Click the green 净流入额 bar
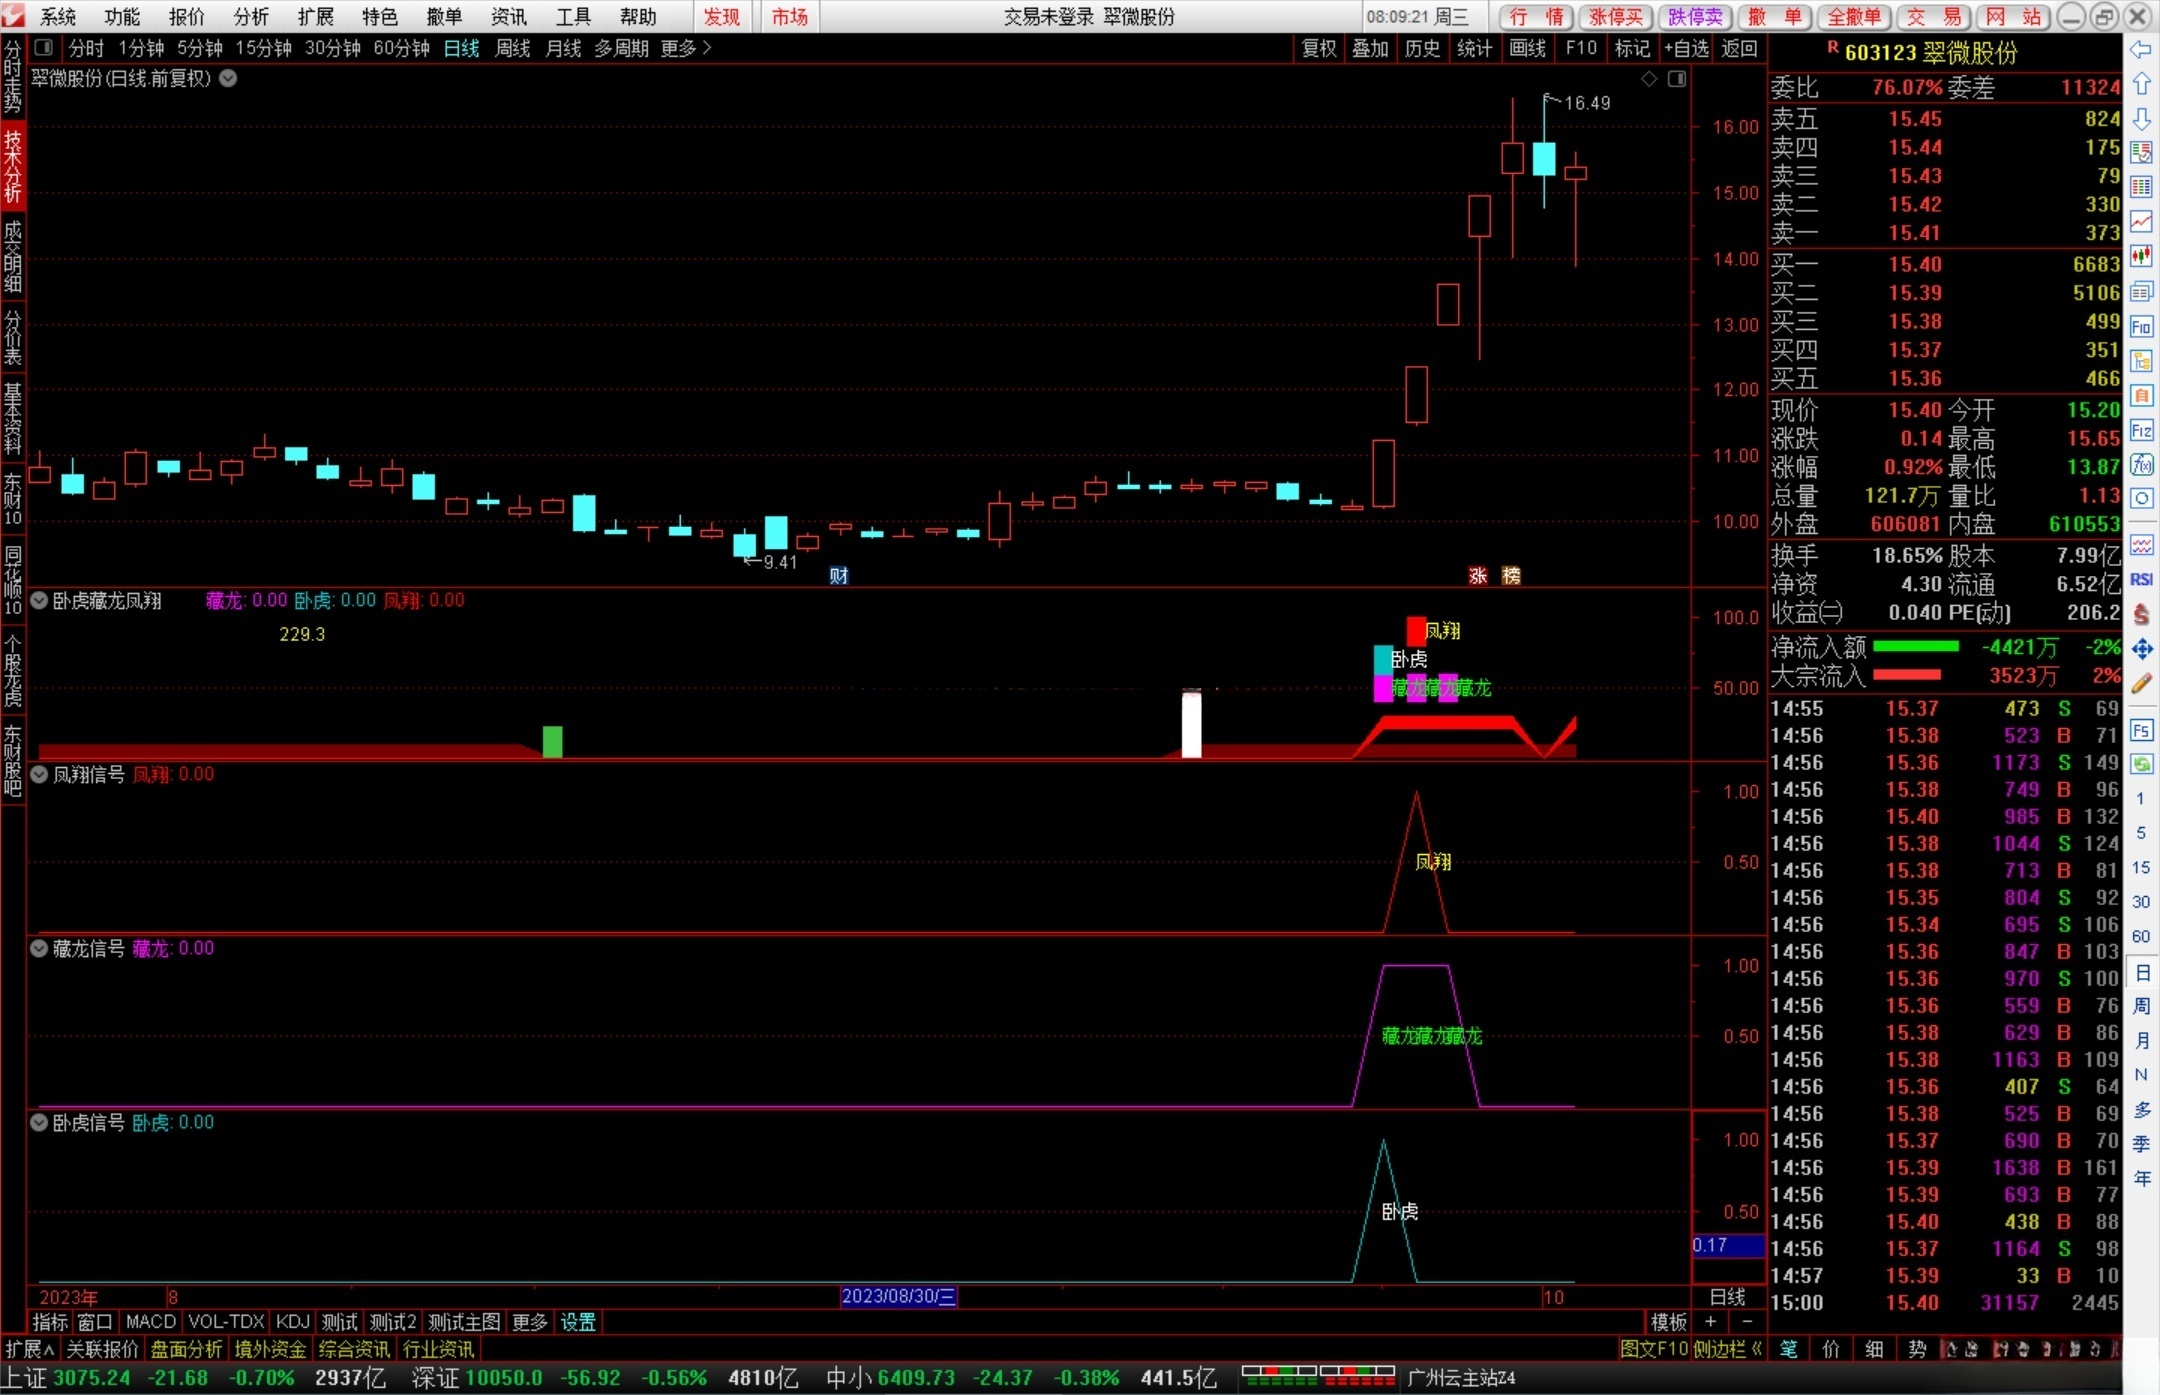2160x1395 pixels. (1915, 647)
